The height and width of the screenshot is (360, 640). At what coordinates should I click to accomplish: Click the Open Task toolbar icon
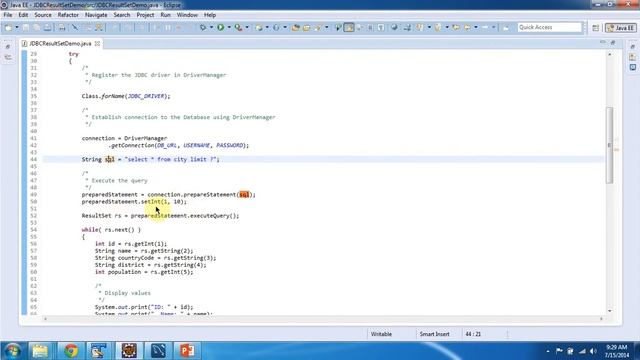tap(307, 27)
